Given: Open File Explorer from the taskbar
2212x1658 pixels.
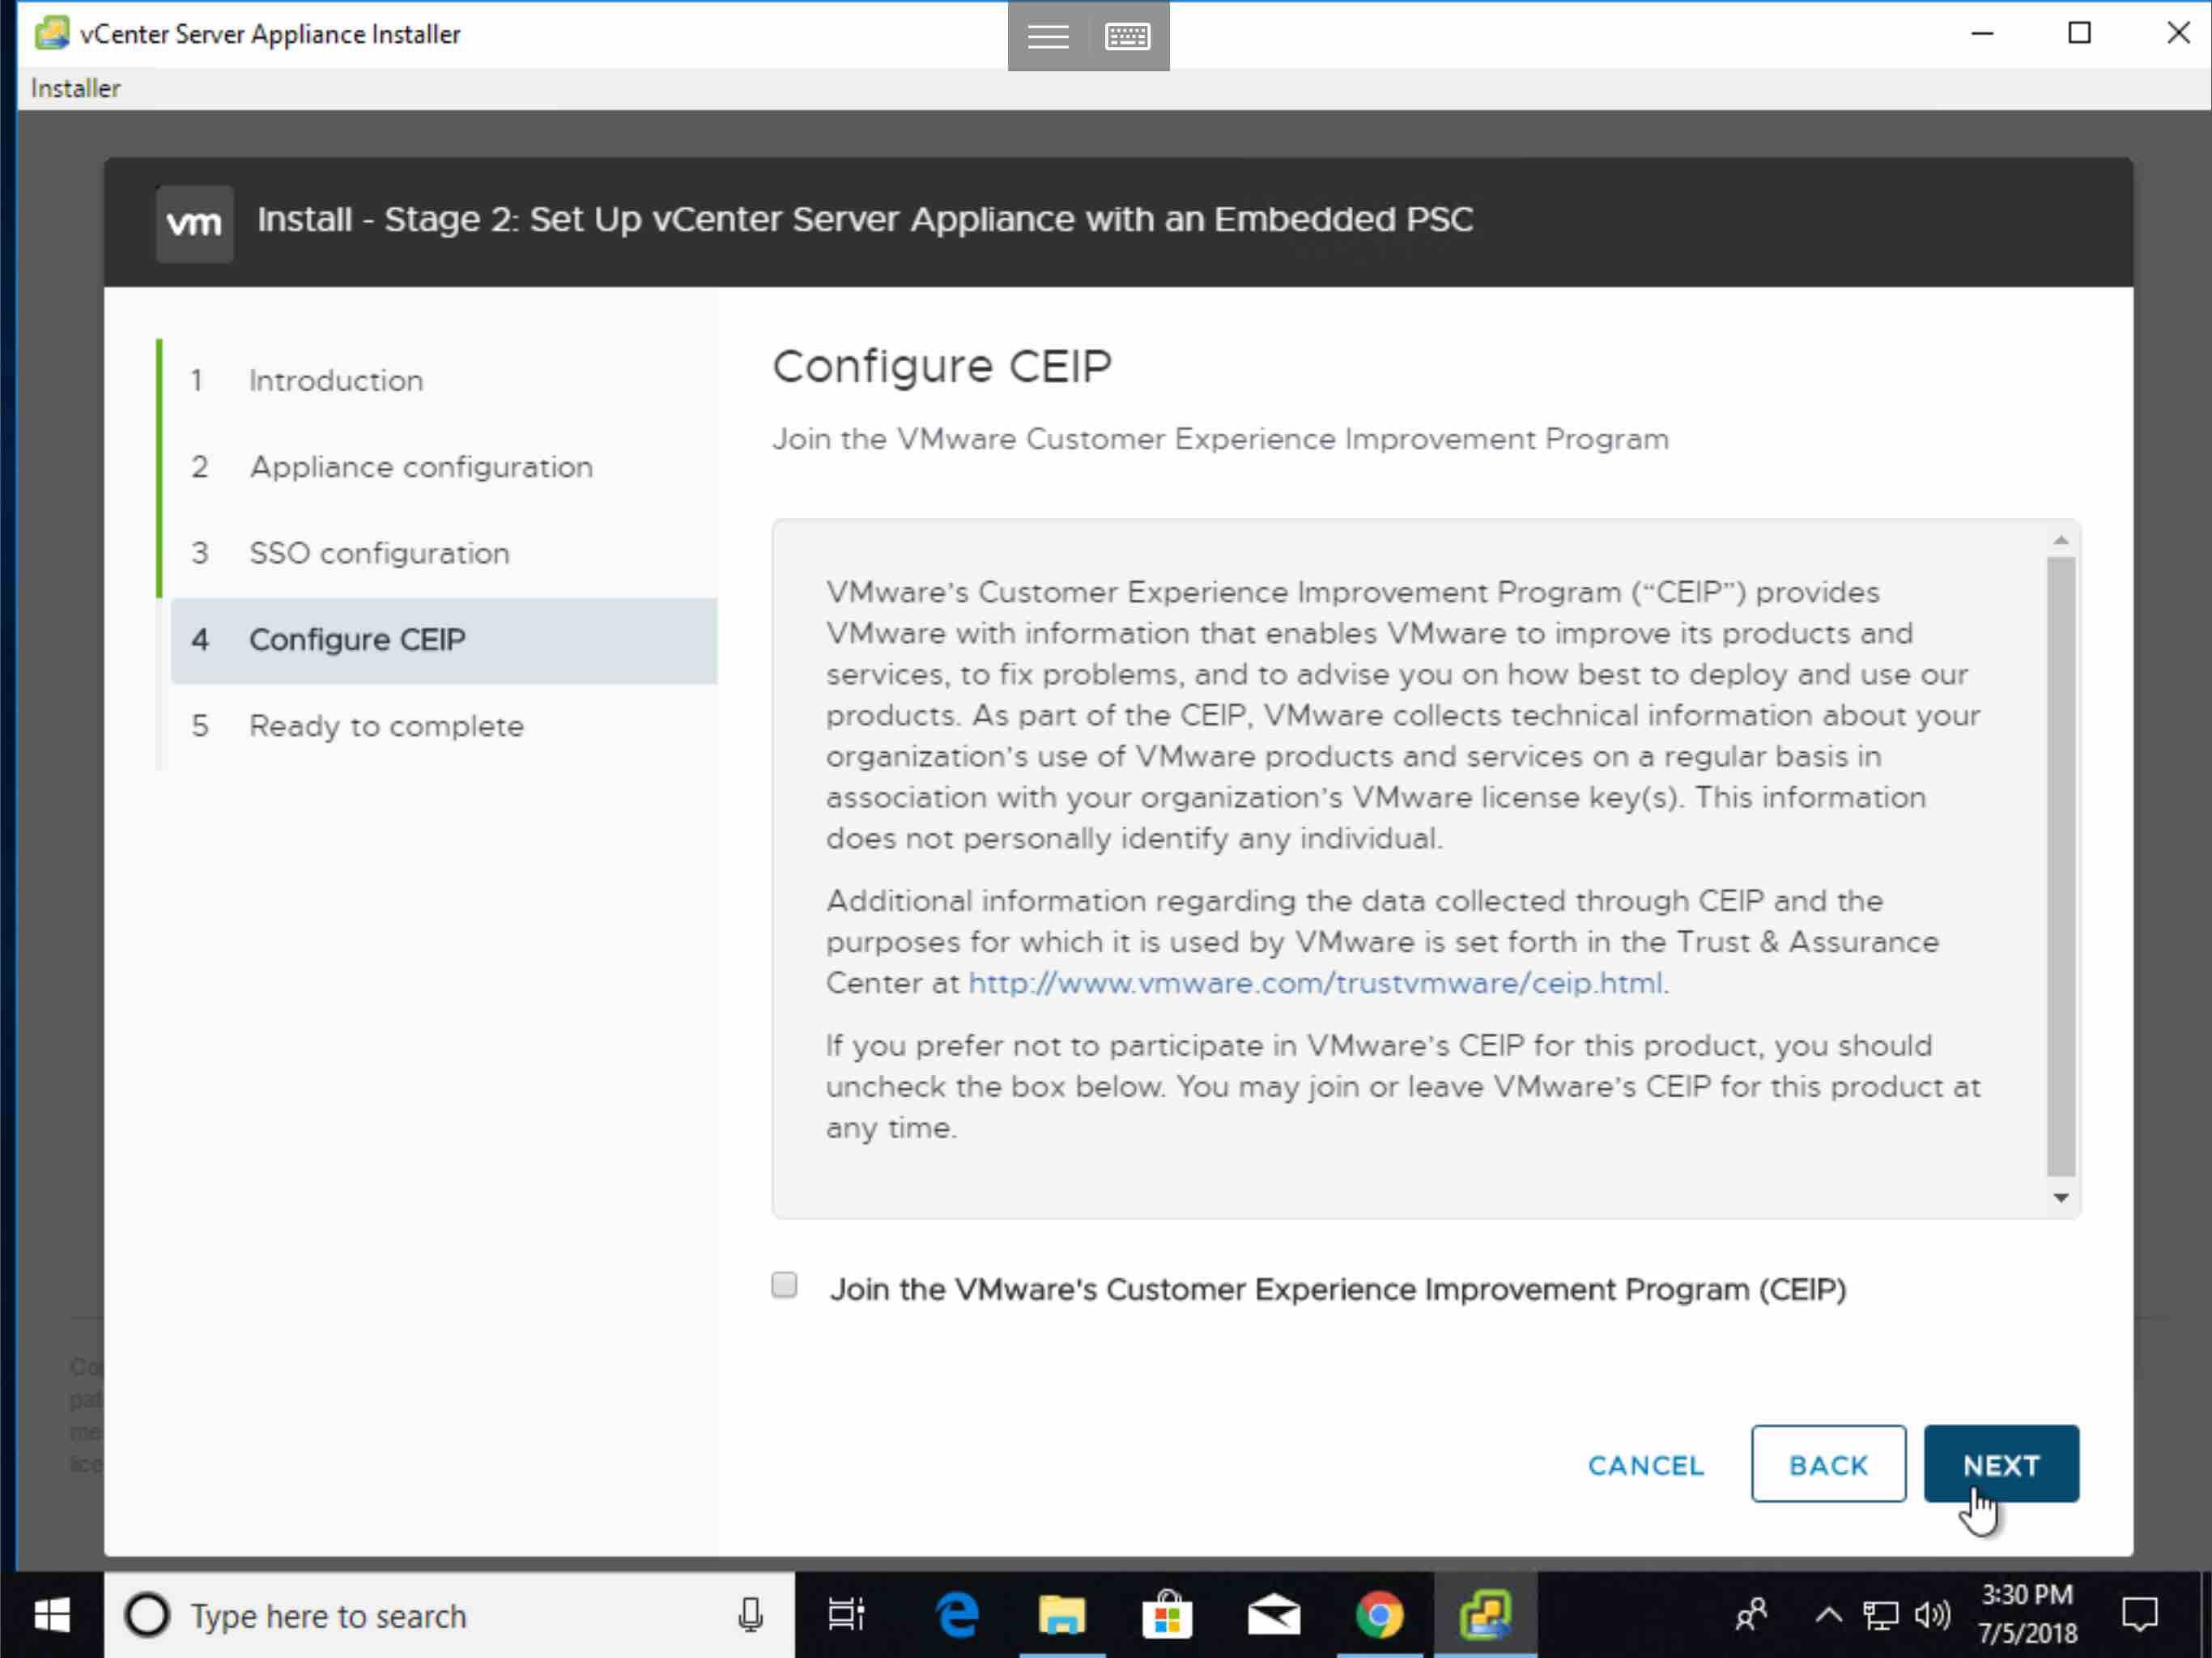Looking at the screenshot, I should tap(1061, 1614).
